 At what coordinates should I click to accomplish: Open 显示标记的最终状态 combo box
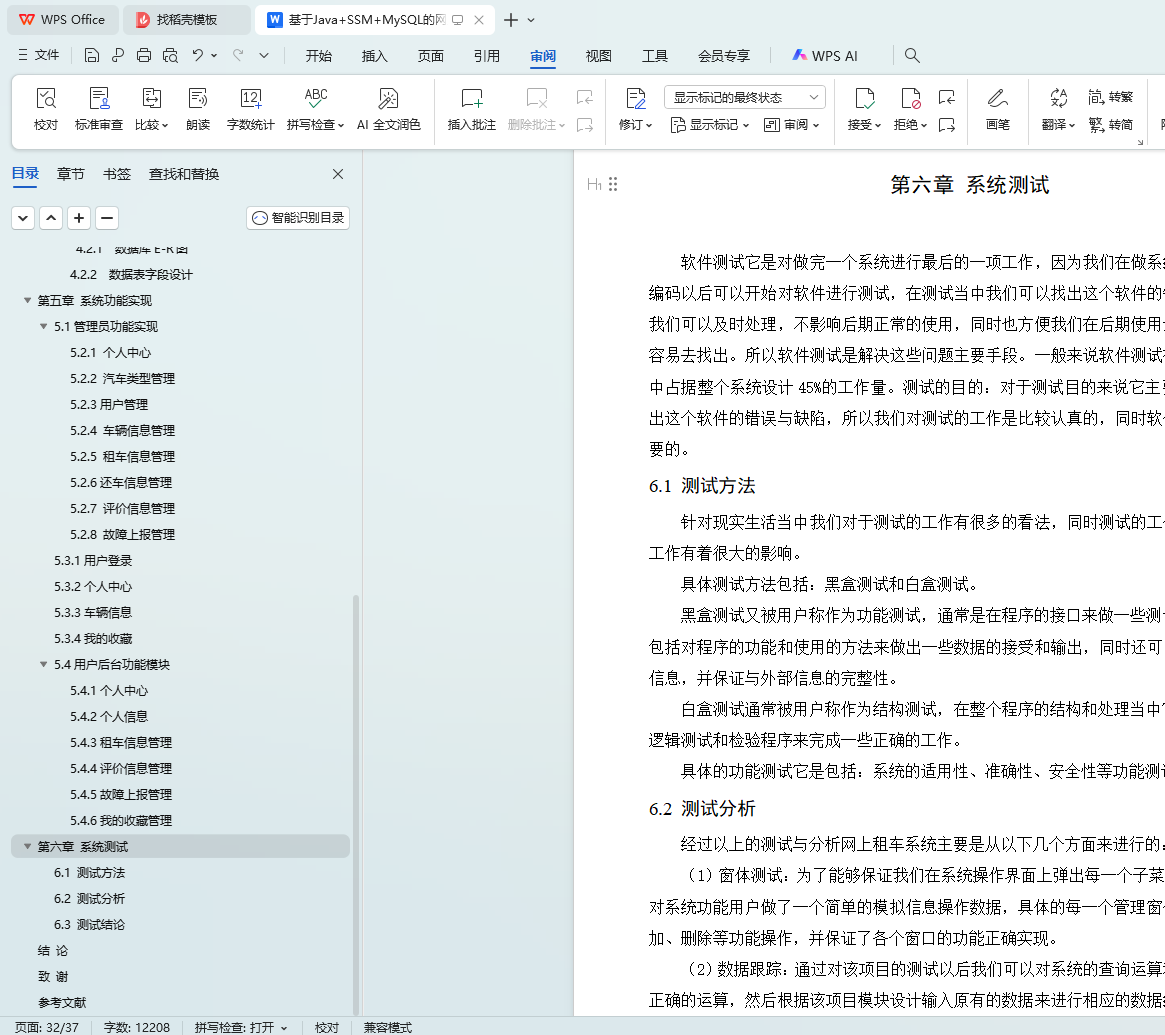pos(744,97)
